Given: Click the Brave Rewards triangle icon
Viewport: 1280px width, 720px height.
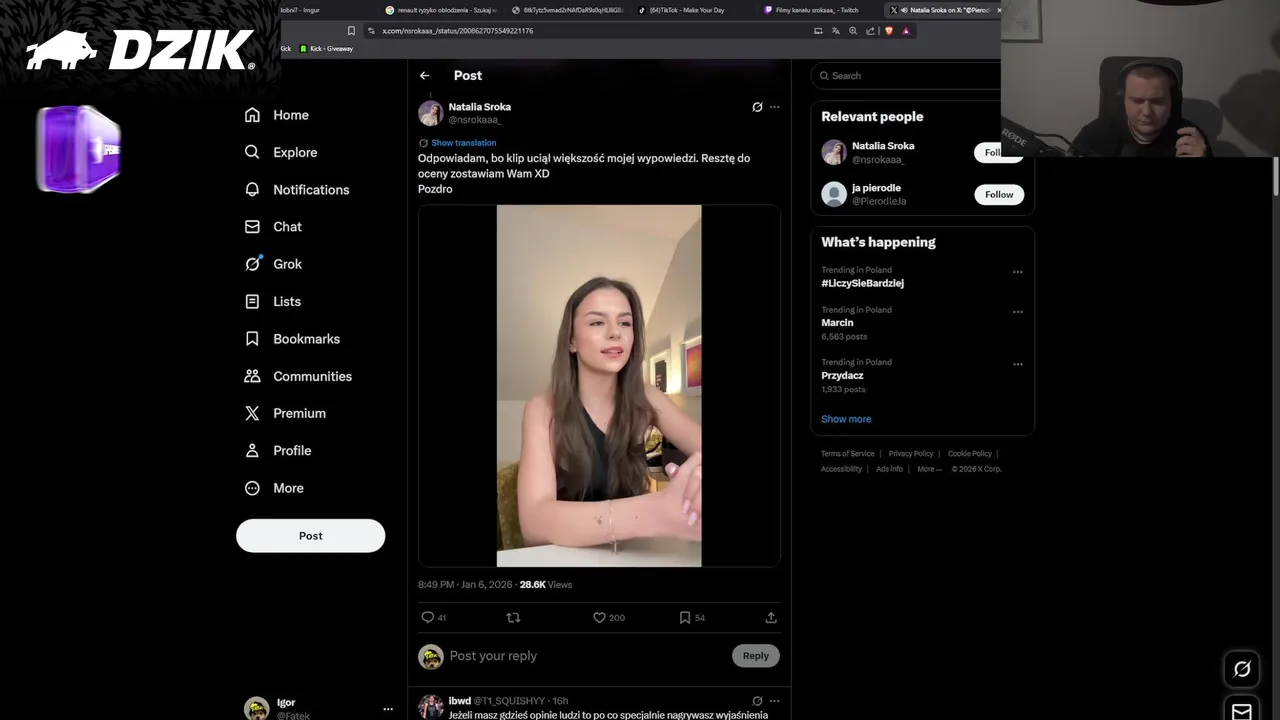Looking at the screenshot, I should pos(906,31).
